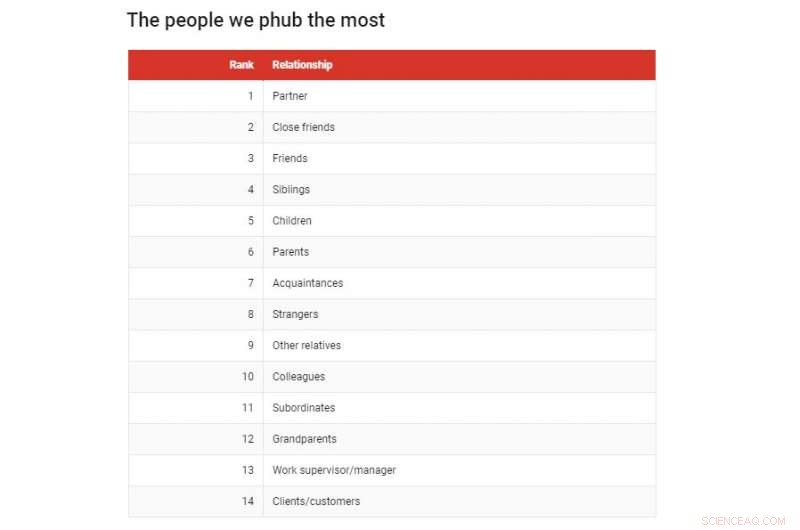The width and height of the screenshot is (800, 530).
Task: Select the Subordinates entry
Action: click(303, 408)
